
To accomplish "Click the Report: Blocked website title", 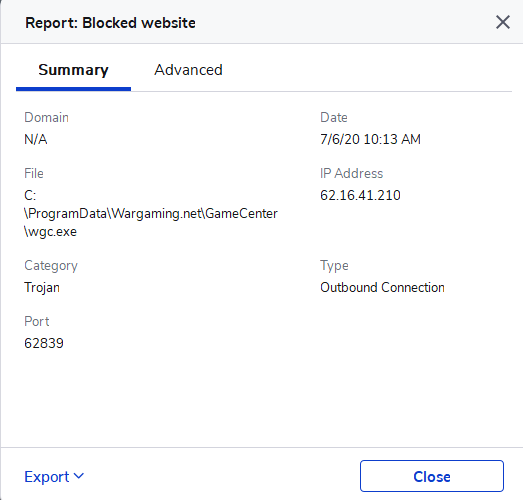I will [x=110, y=23].
